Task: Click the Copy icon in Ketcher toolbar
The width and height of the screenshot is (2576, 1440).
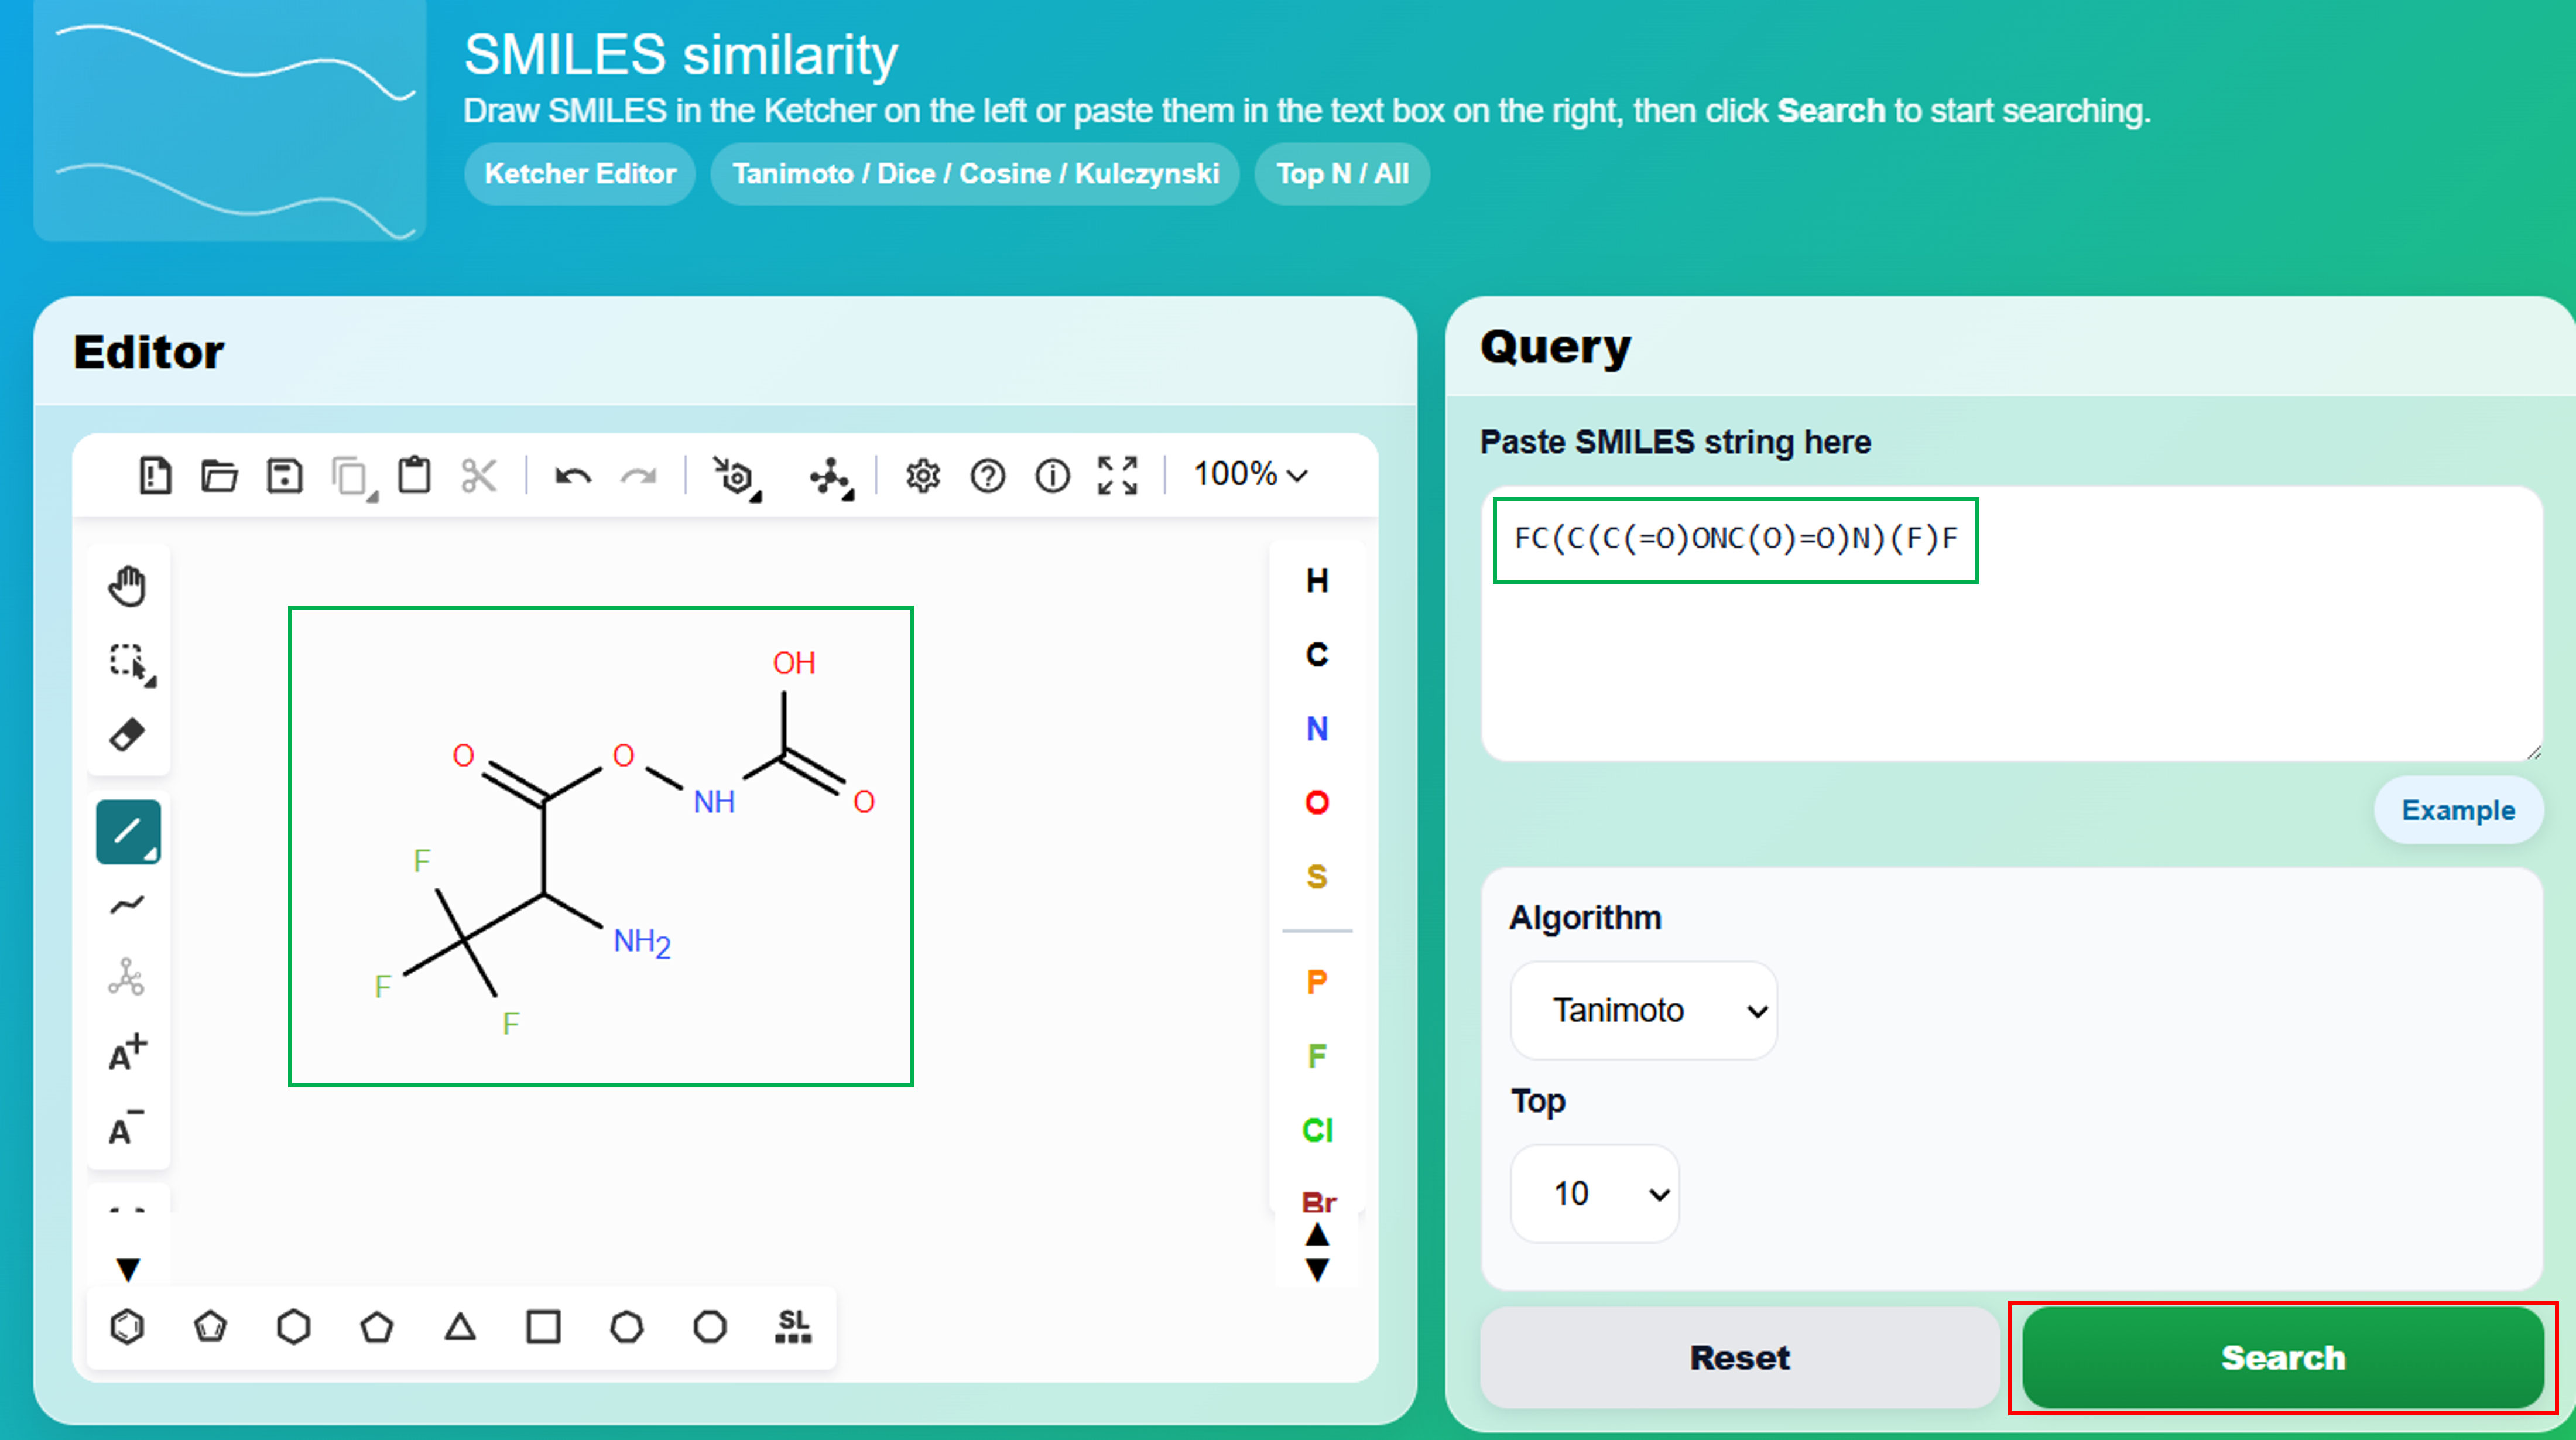Action: [352, 477]
